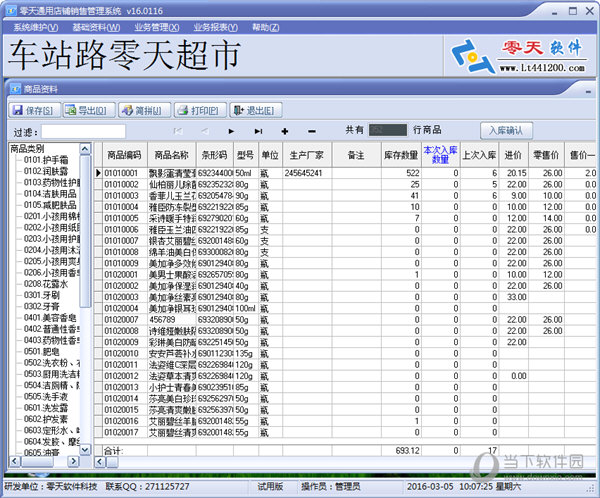This screenshot has height=498, width=600.
Task: Click category tree horizontal scroll-left arrow
Action: 15,461
